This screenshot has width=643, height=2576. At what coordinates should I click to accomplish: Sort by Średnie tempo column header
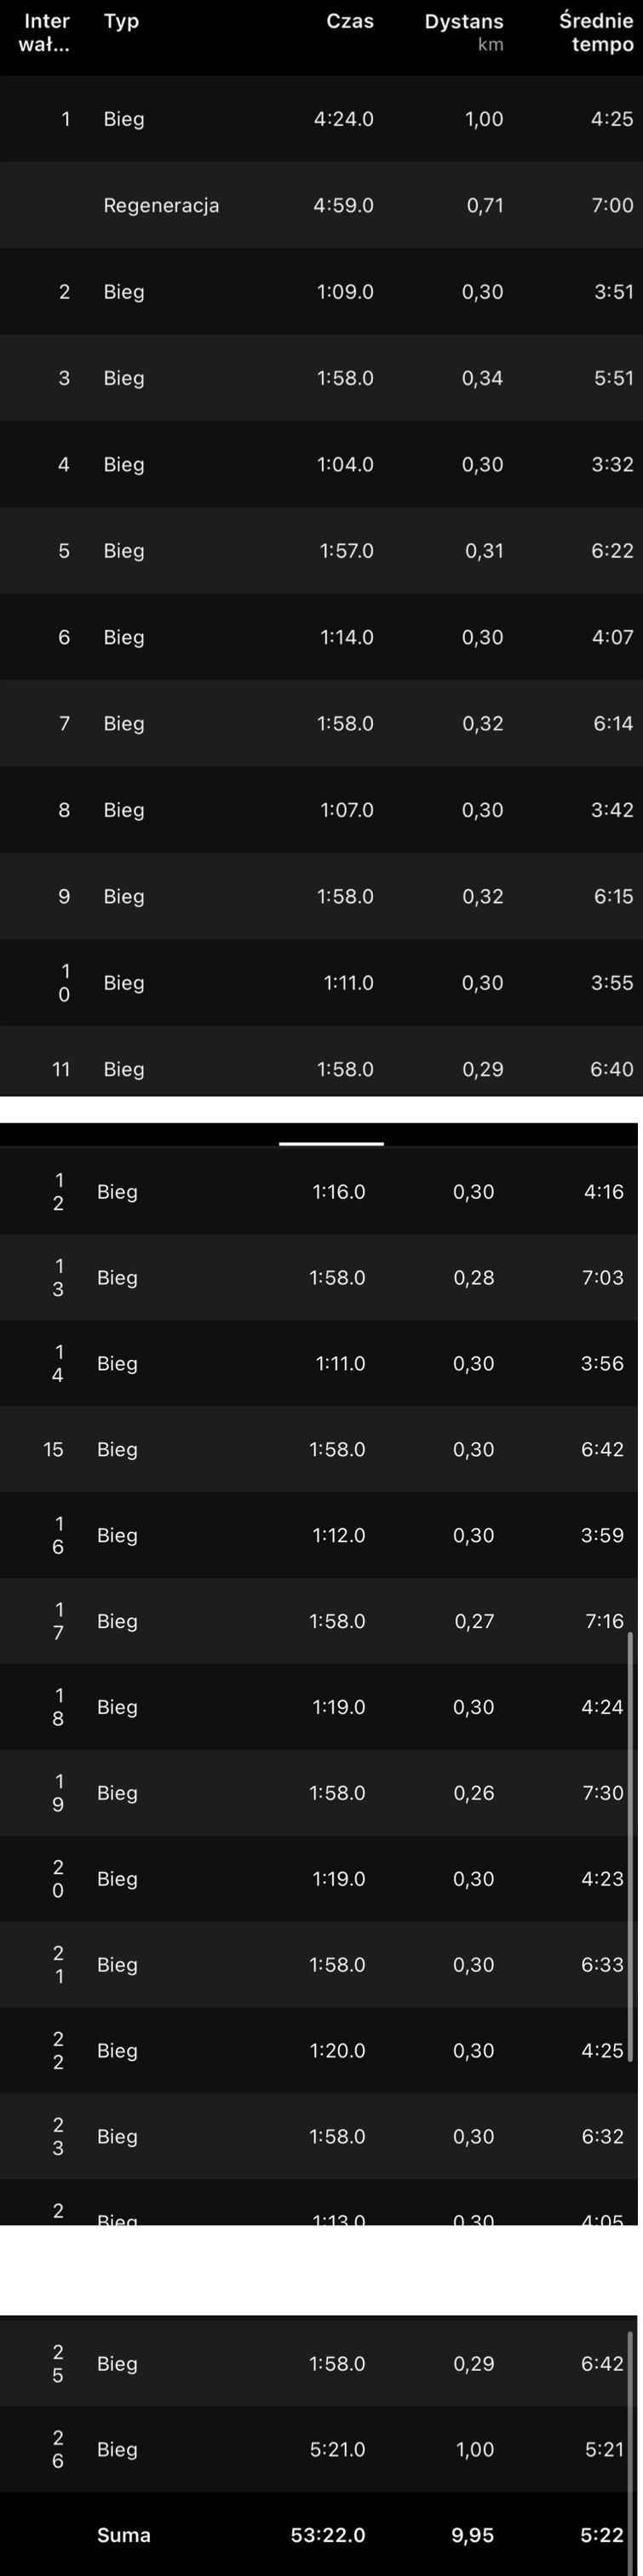tap(596, 32)
